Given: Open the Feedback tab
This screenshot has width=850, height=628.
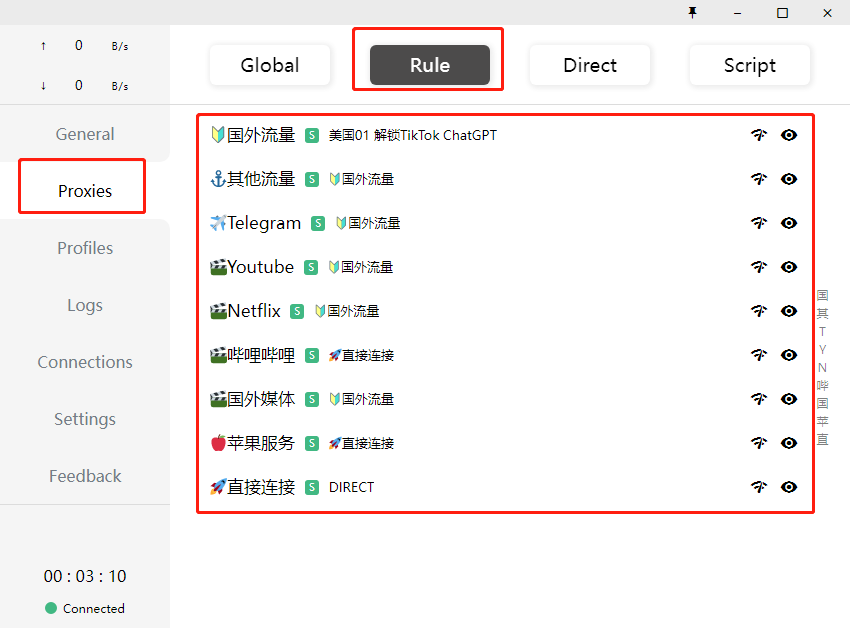Looking at the screenshot, I should pyautogui.click(x=85, y=476).
